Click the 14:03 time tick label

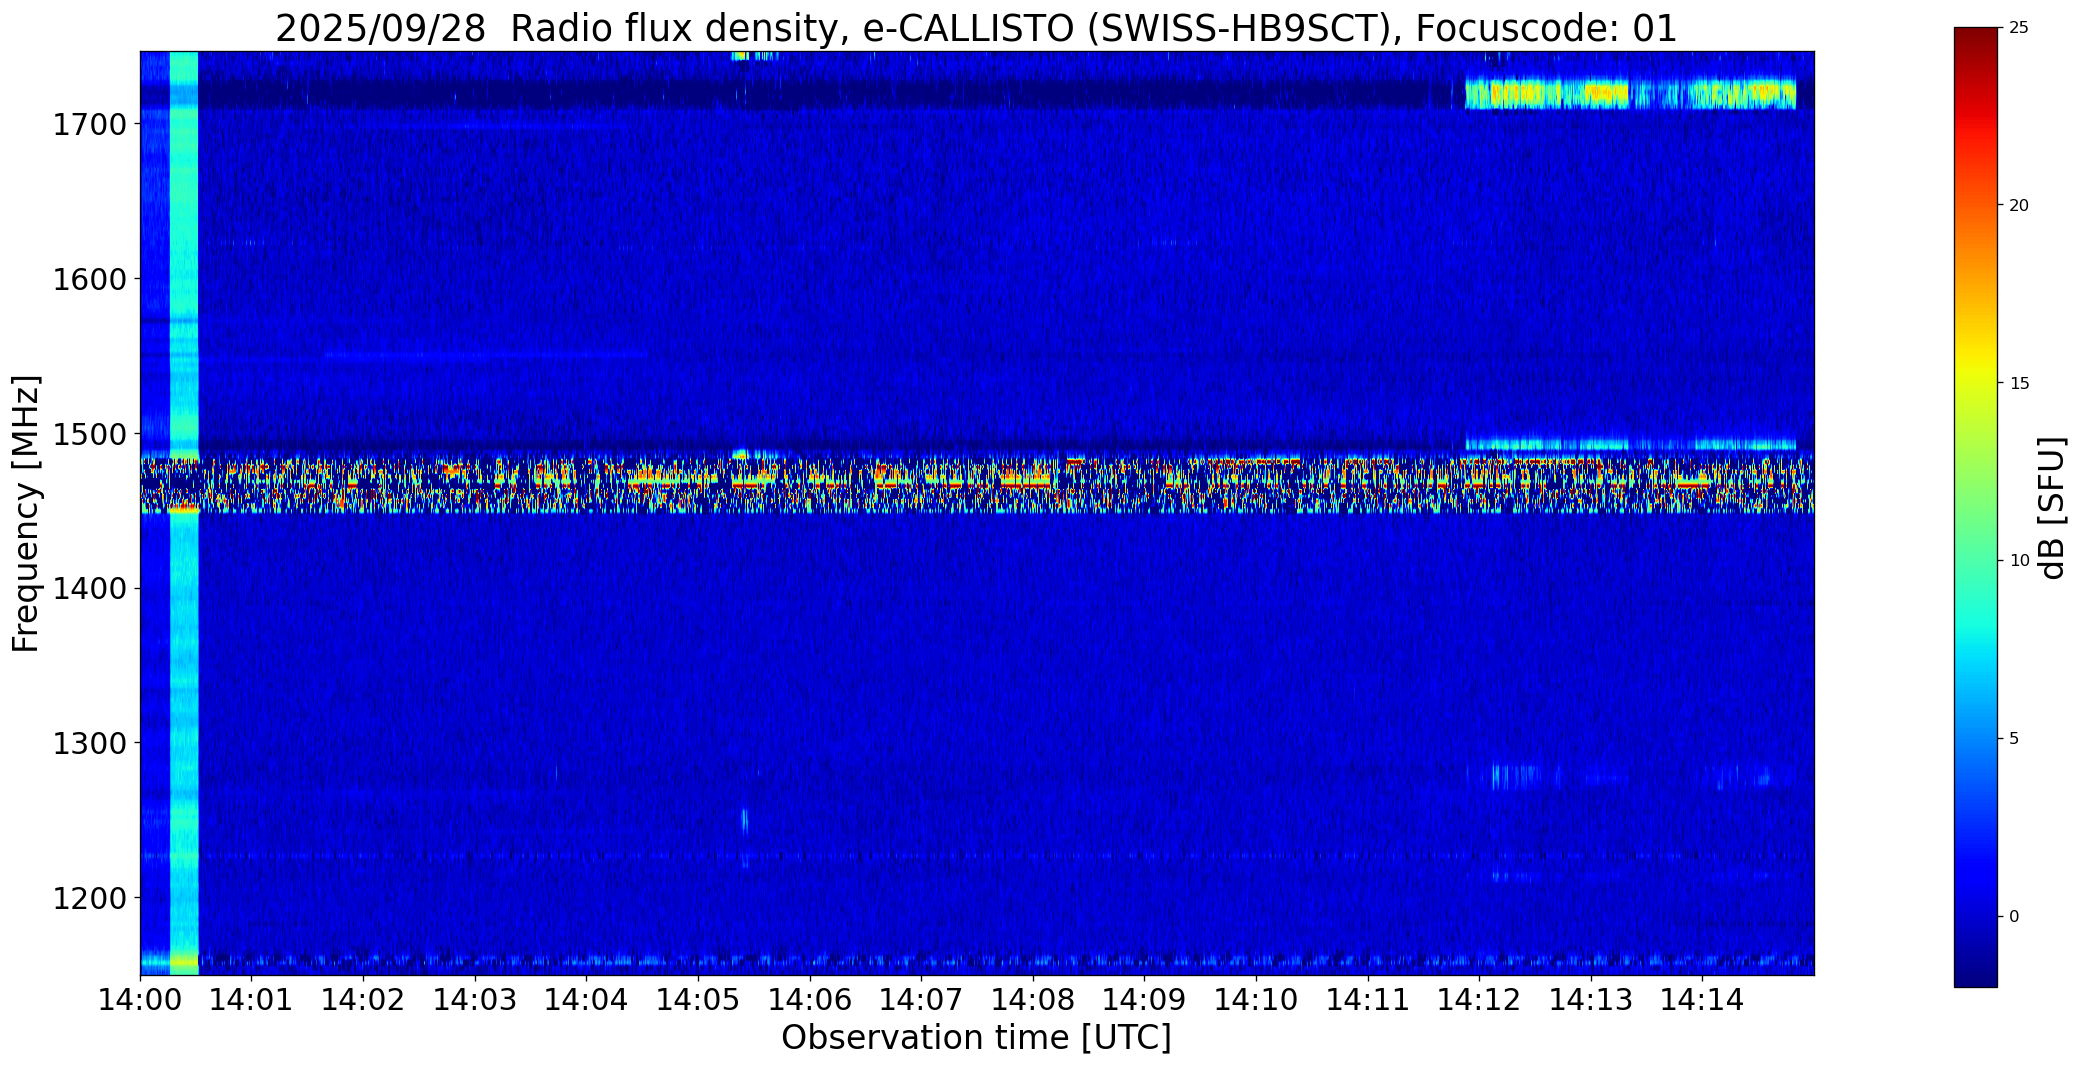tap(475, 1000)
